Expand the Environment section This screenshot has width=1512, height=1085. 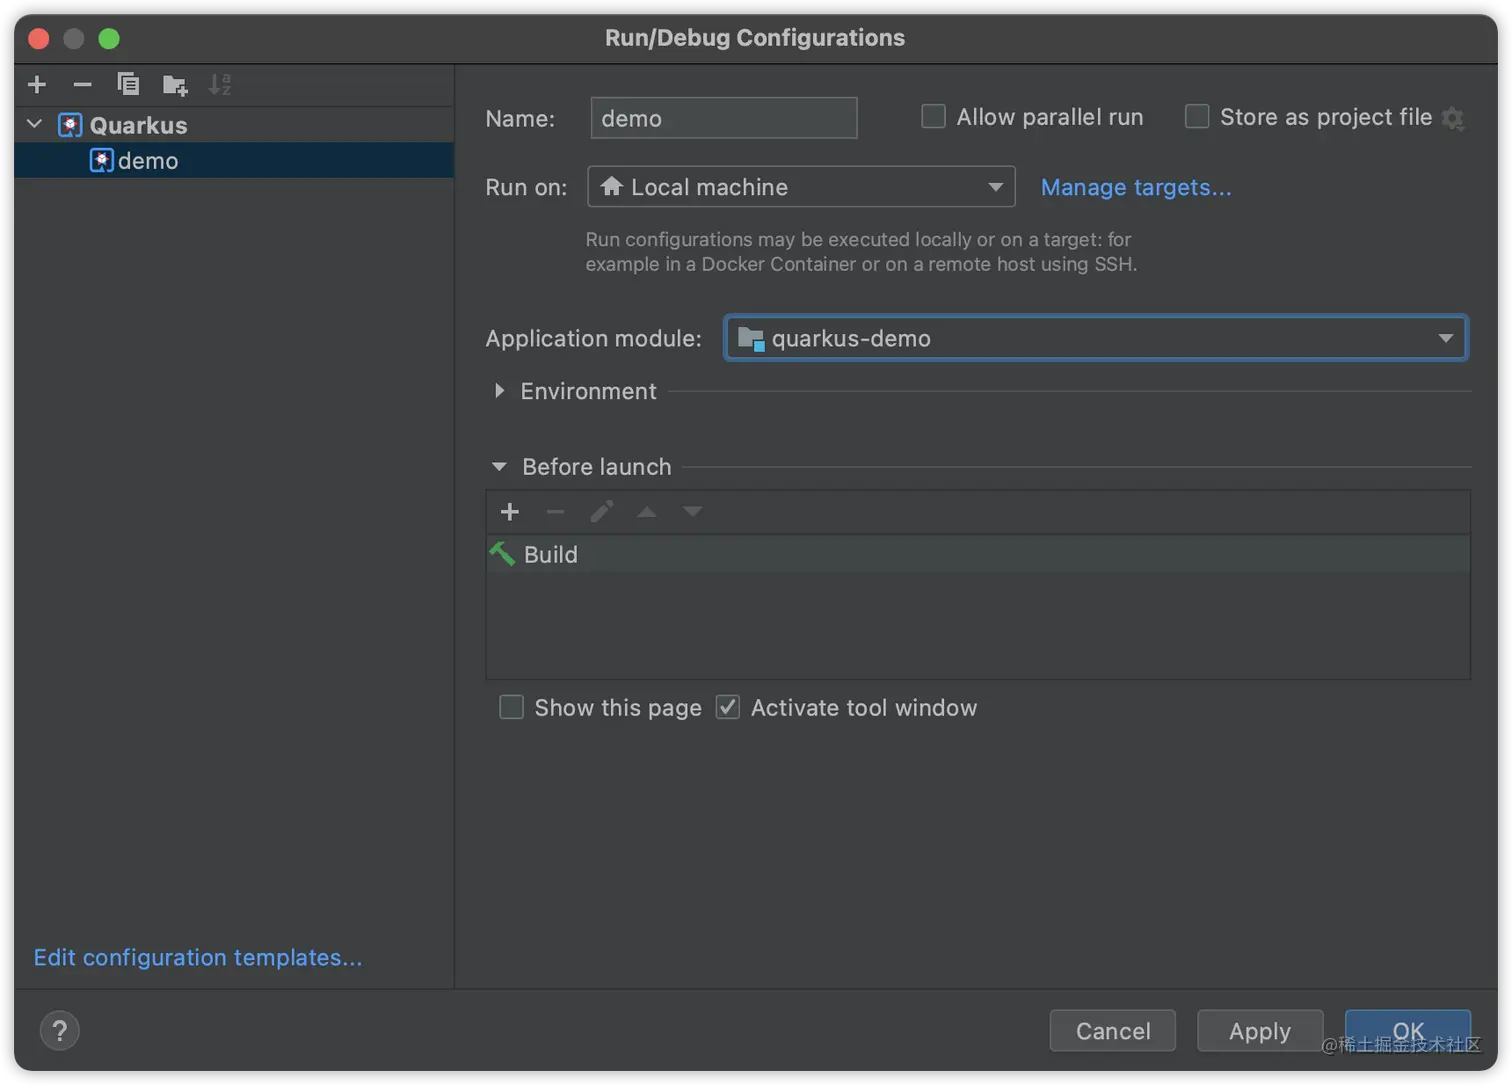pyautogui.click(x=499, y=391)
